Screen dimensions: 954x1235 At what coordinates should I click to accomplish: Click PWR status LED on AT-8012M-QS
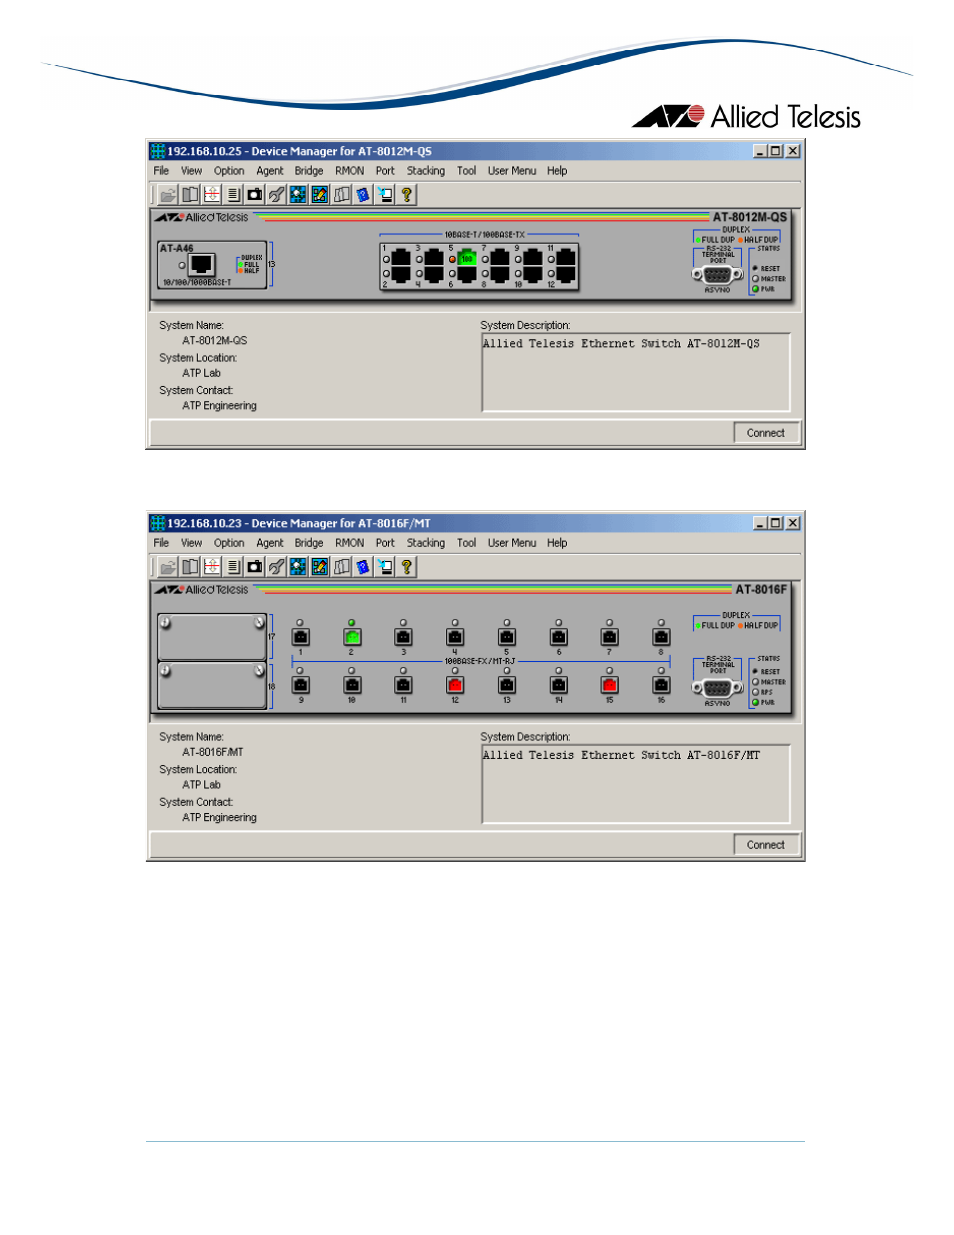click(756, 289)
